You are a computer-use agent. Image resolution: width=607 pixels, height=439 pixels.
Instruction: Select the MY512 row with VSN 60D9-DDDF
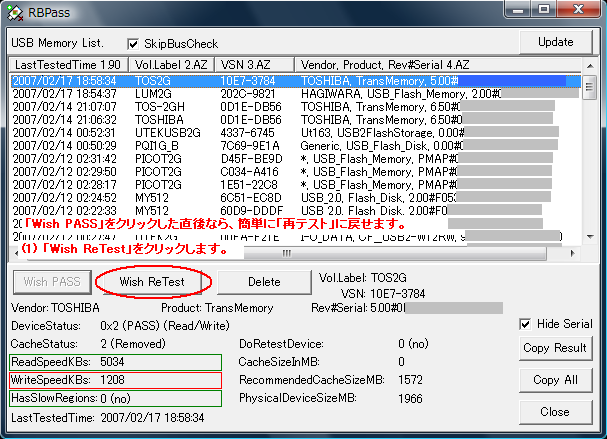[x=296, y=211]
